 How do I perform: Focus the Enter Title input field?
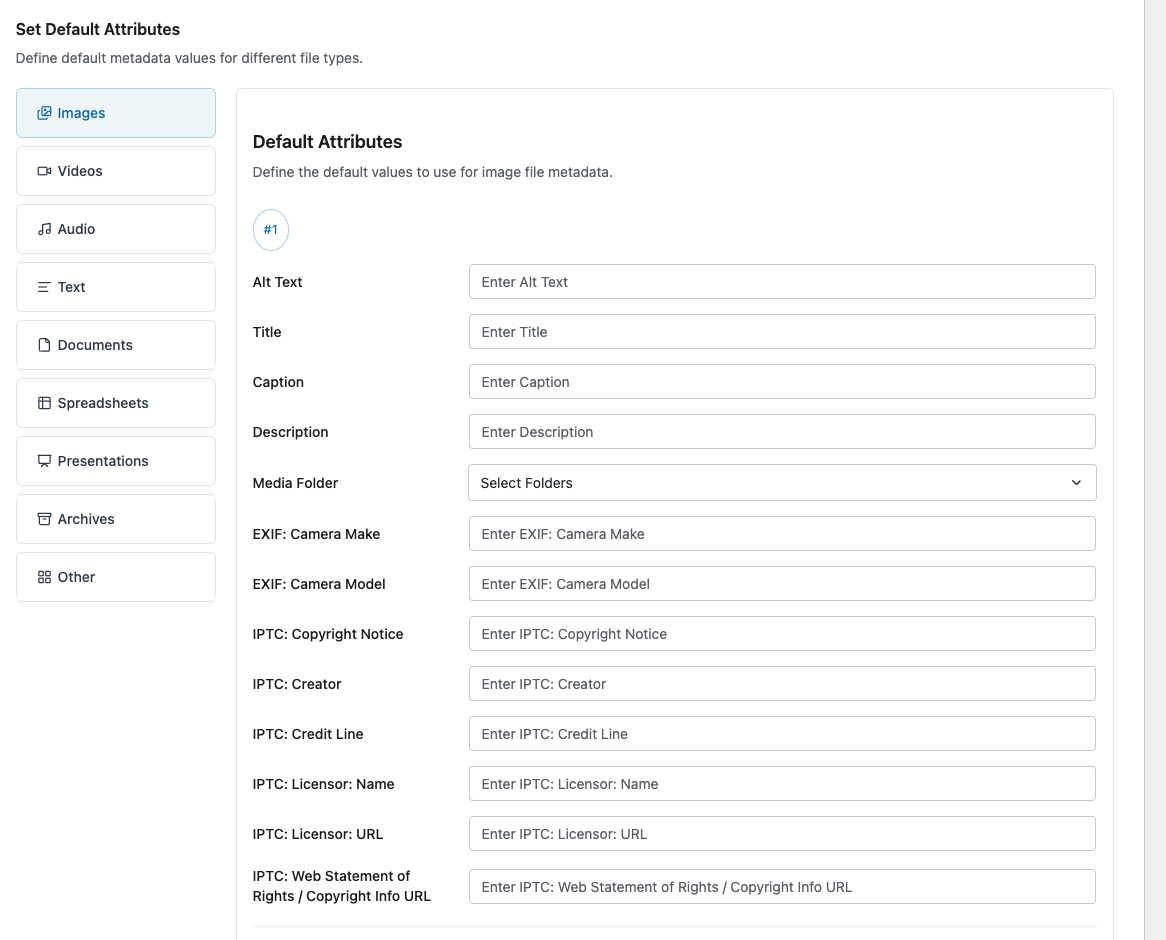point(782,332)
